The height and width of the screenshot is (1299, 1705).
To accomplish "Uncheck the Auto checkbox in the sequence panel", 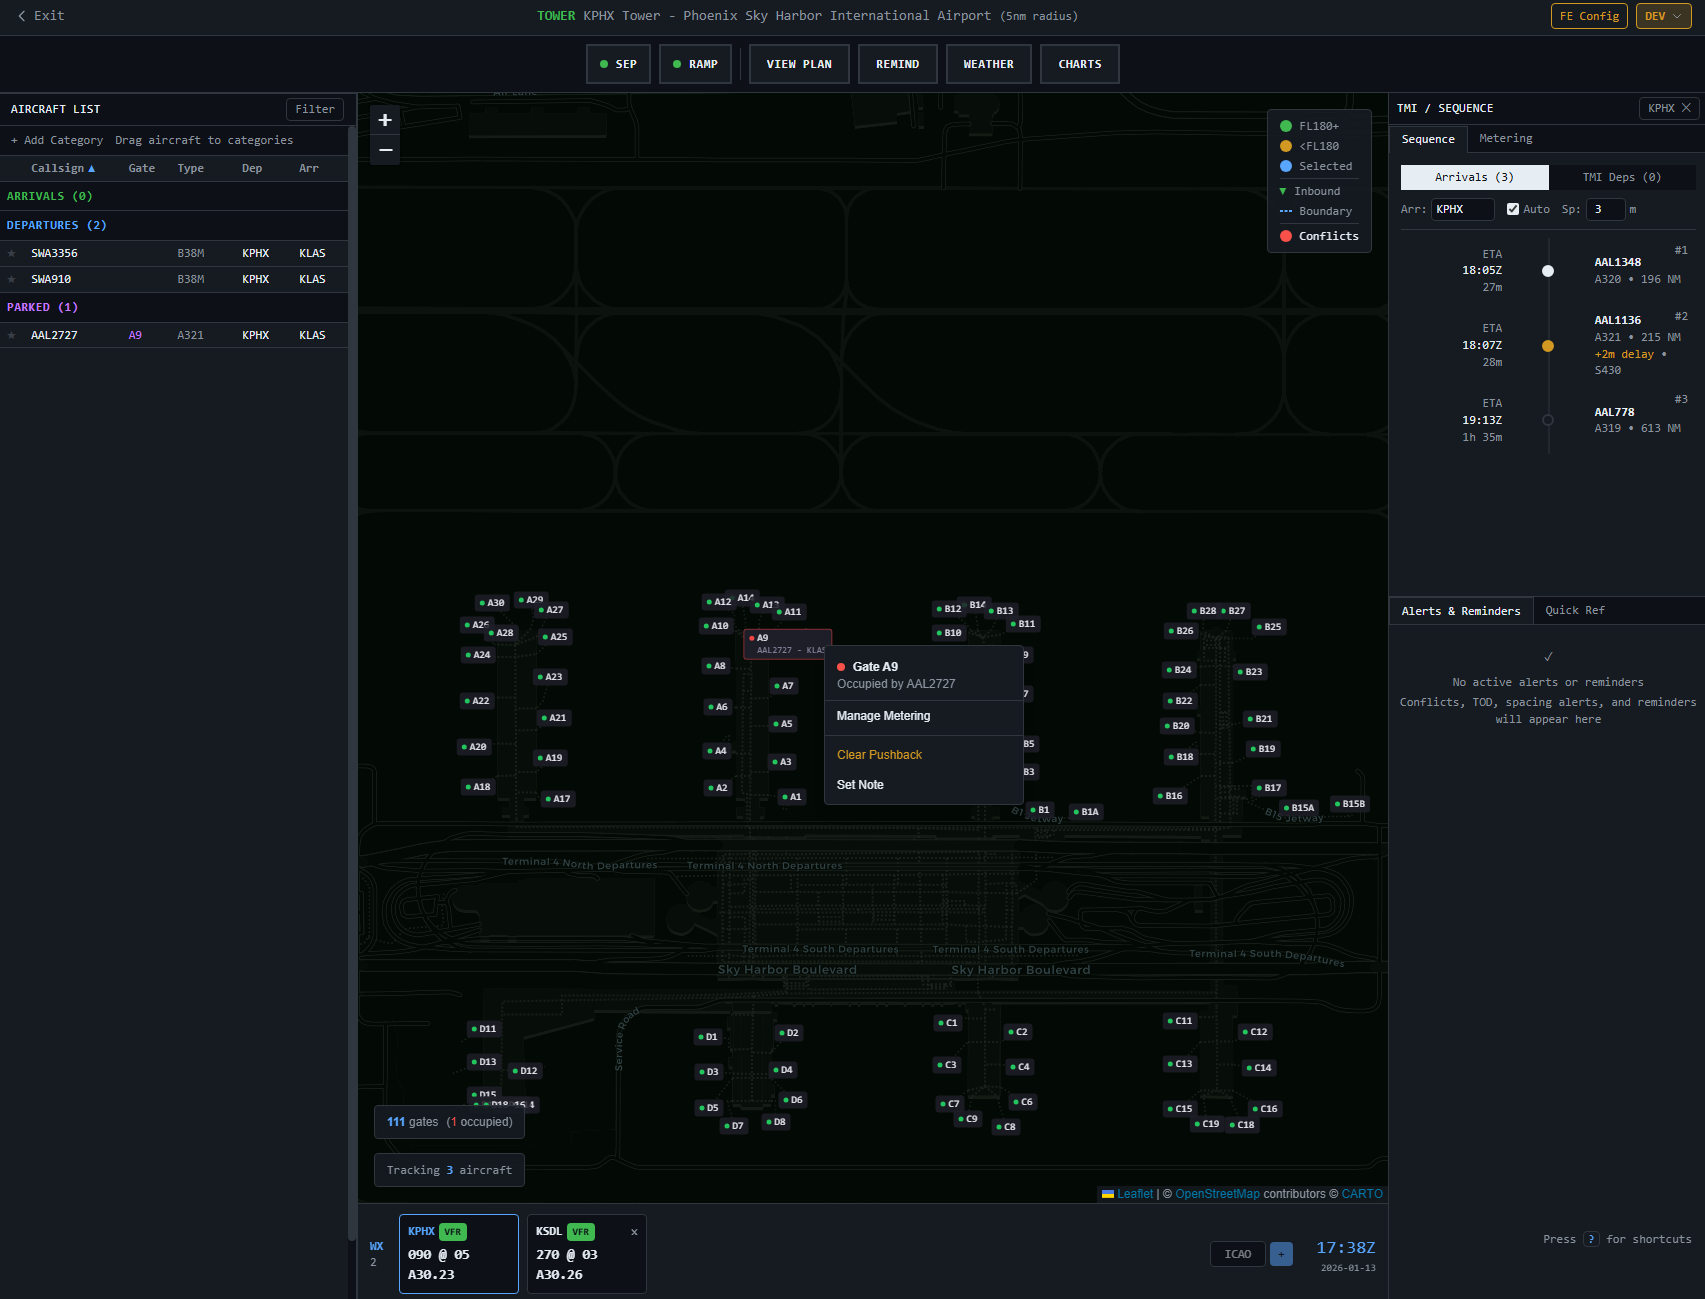I will coord(1513,209).
